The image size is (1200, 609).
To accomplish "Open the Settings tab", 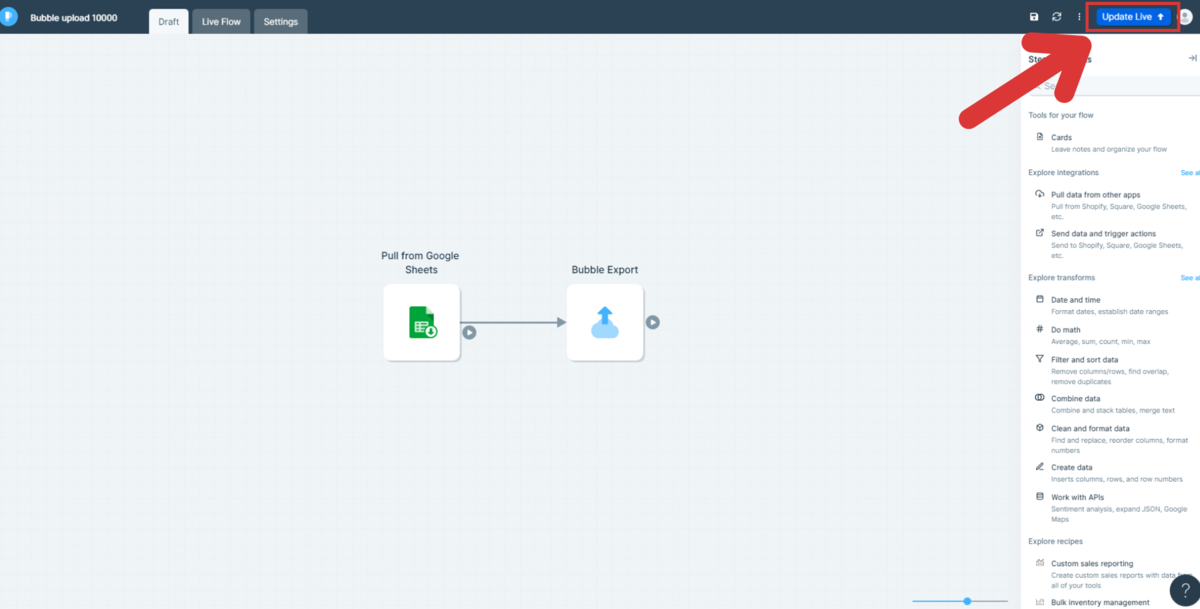I will click(281, 21).
